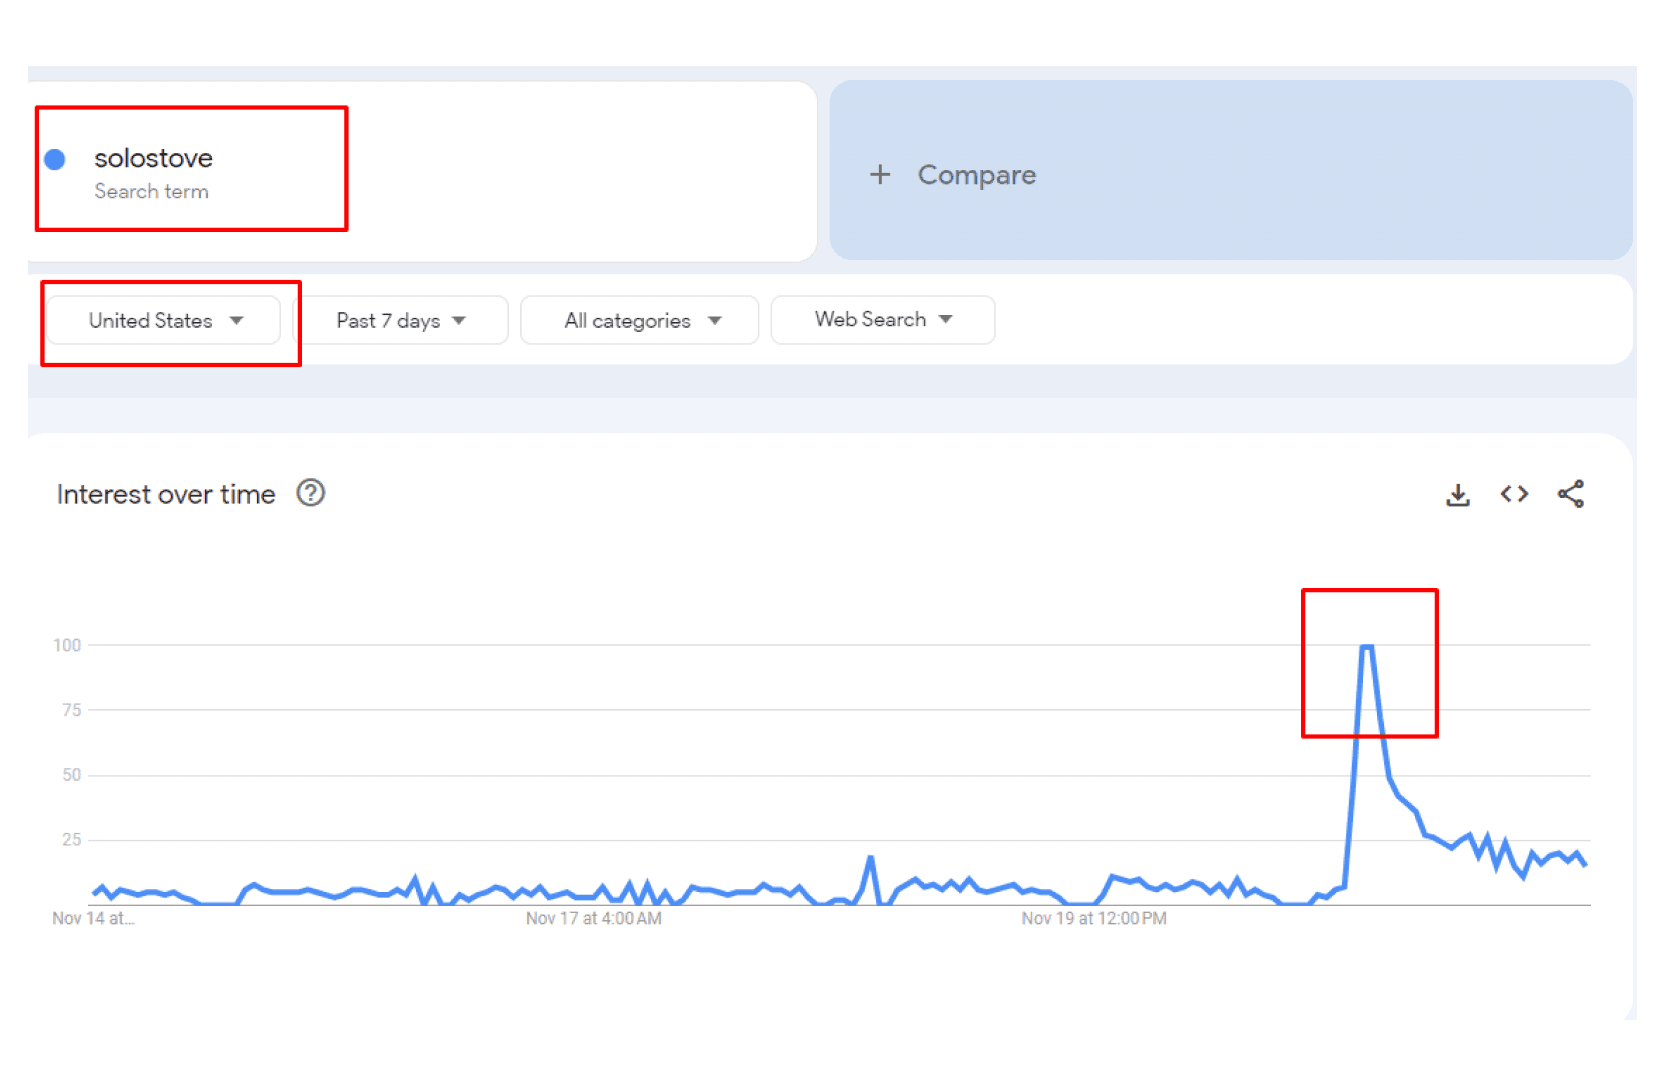The height and width of the screenshot is (1086, 1670).
Task: Share the Interest over time chart
Action: point(1571,494)
